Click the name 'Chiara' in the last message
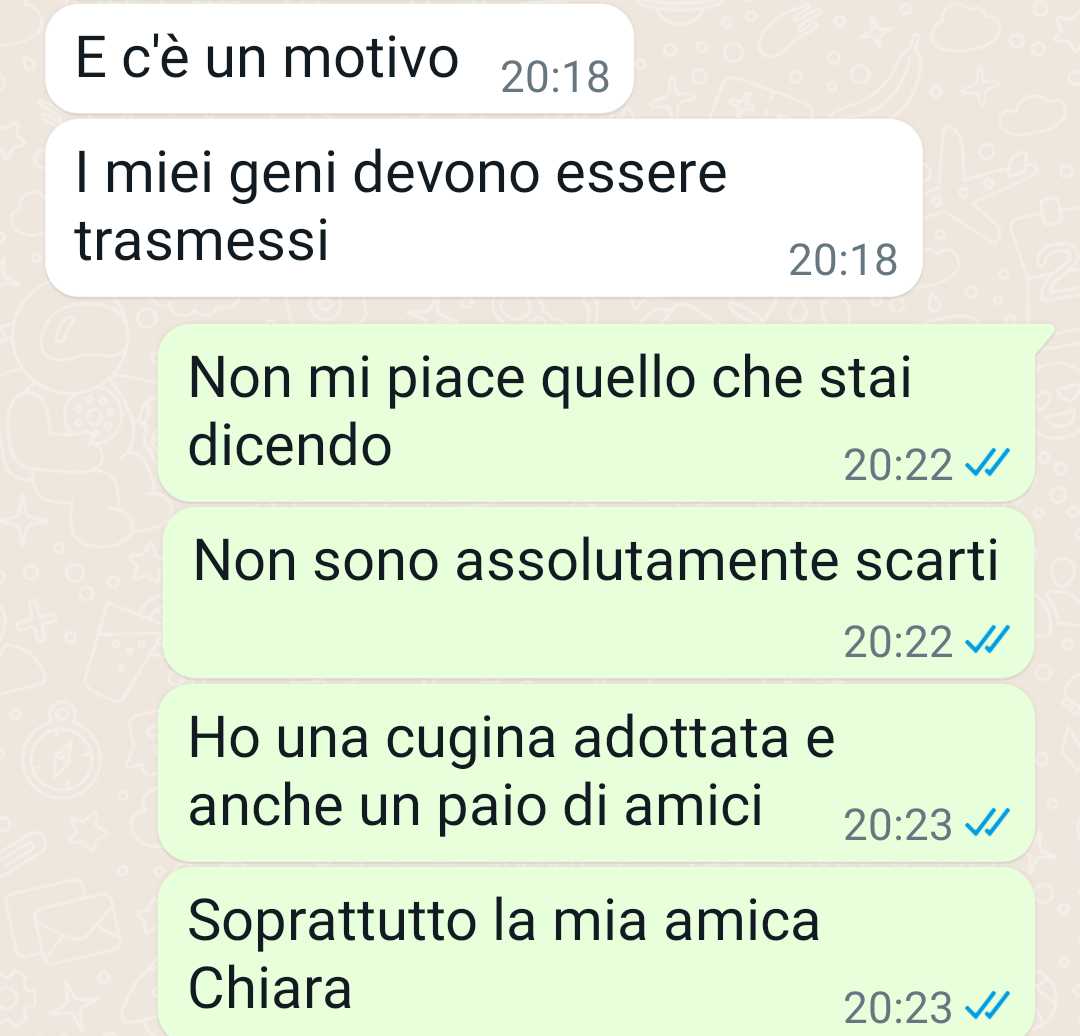 270,987
